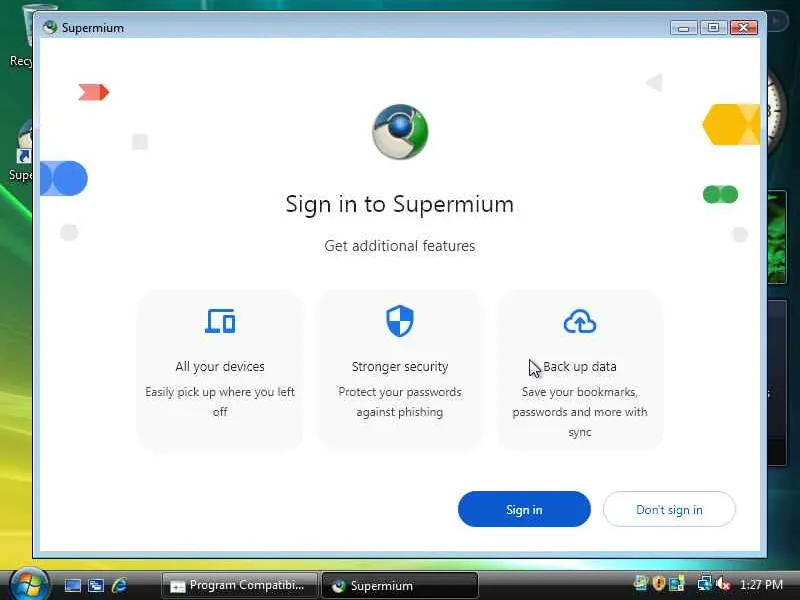Switch to Program Compatibility taskbar button

coord(239,586)
